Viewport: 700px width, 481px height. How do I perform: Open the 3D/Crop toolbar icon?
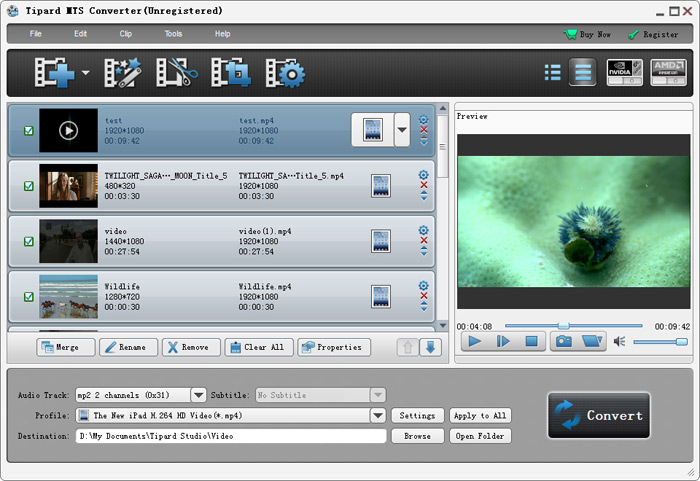tap(231, 72)
